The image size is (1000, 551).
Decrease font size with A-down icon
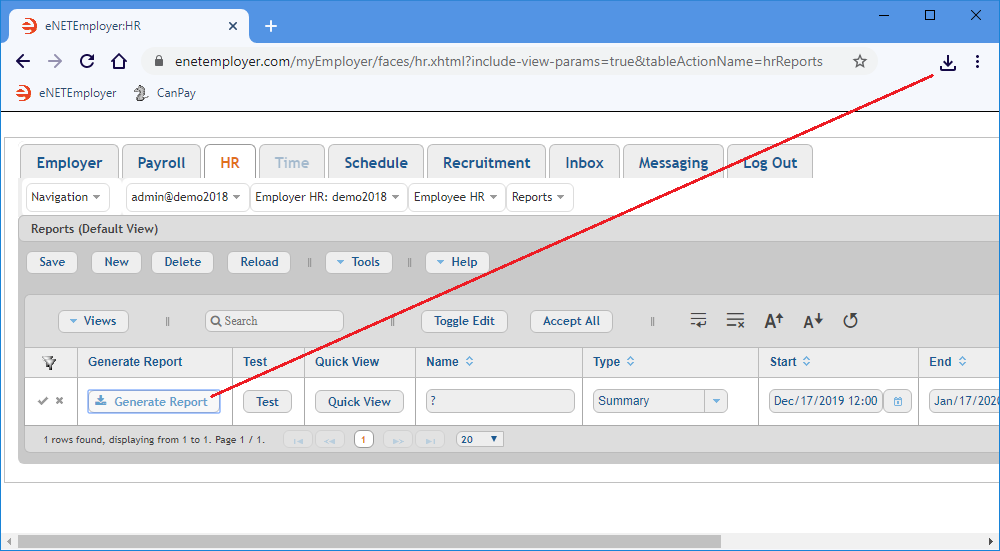(x=812, y=321)
